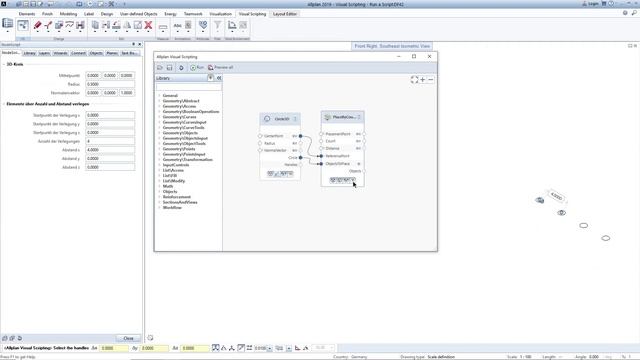This screenshot has height=360, width=640.
Task: Toggle the Objects output port on PlaceByCount
Action: (x=364, y=171)
